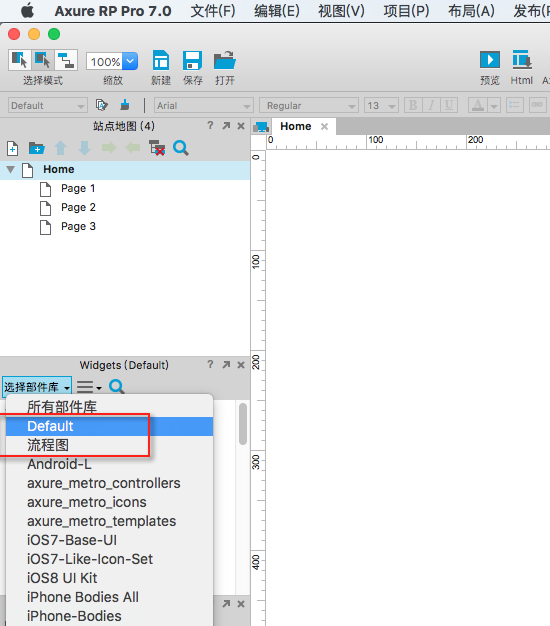Click the format painter icon
550x626 pixels.
coord(125,105)
